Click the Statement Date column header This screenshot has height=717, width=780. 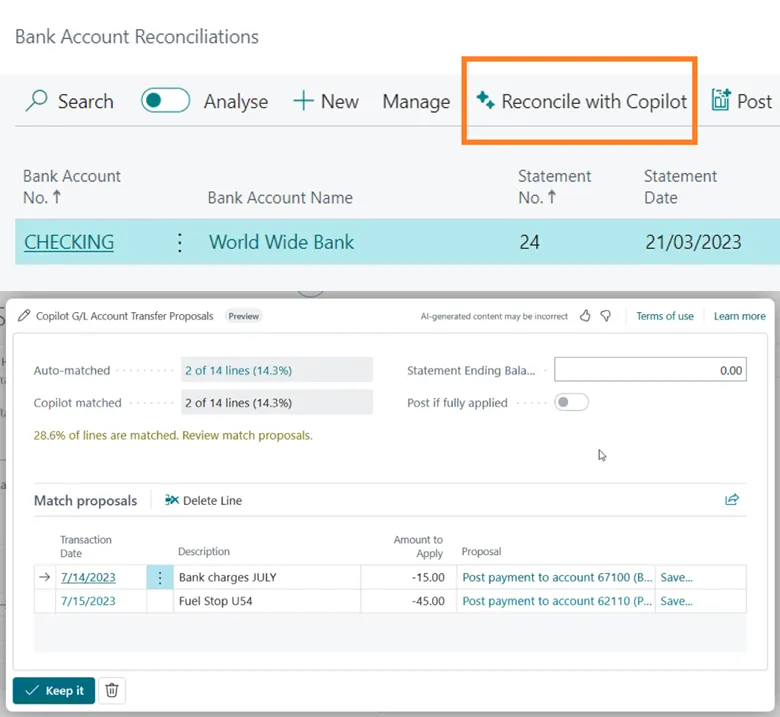[680, 187]
